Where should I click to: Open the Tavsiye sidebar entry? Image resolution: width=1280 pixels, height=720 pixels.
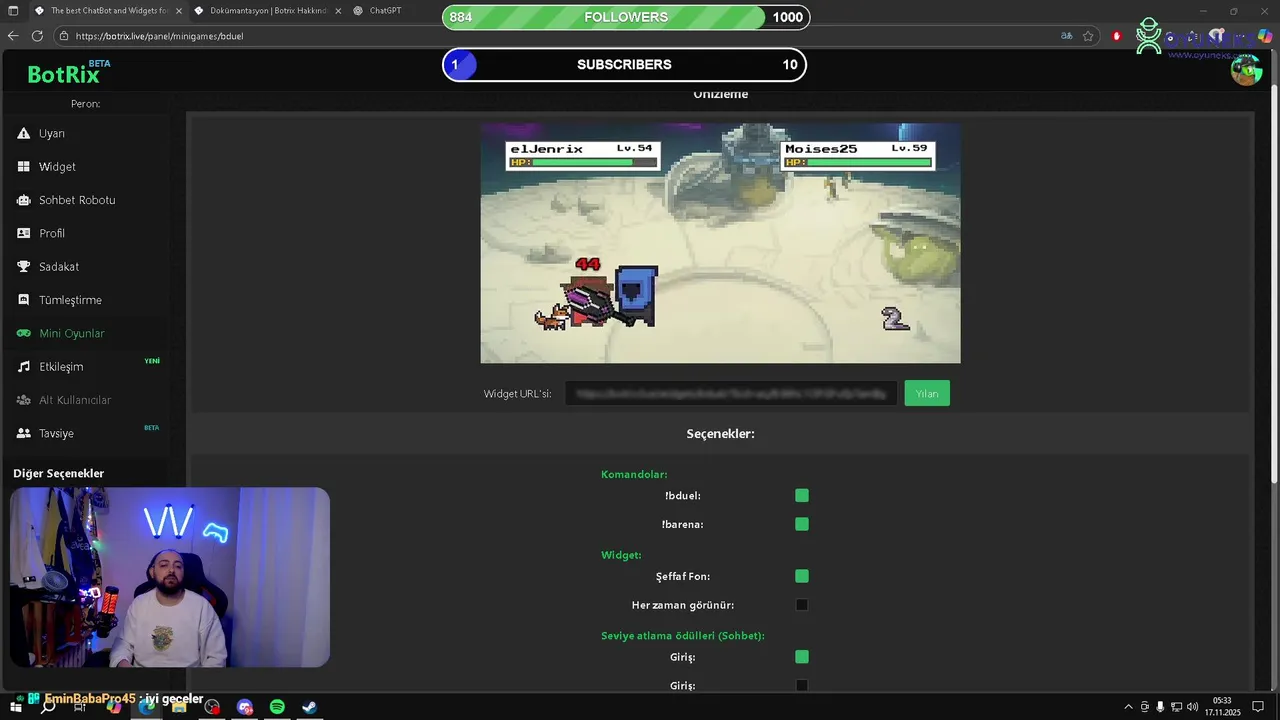[x=56, y=433]
